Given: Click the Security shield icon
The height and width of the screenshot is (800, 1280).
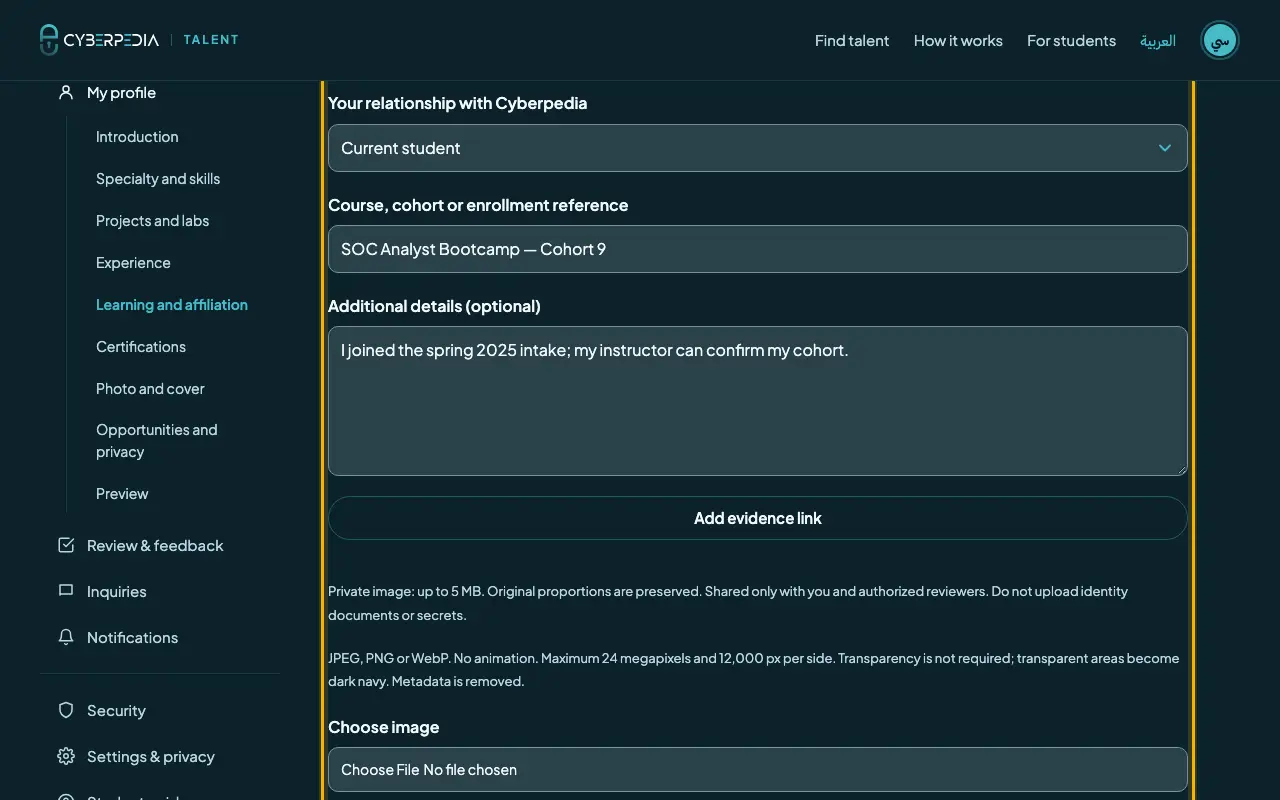Looking at the screenshot, I should coord(66,710).
